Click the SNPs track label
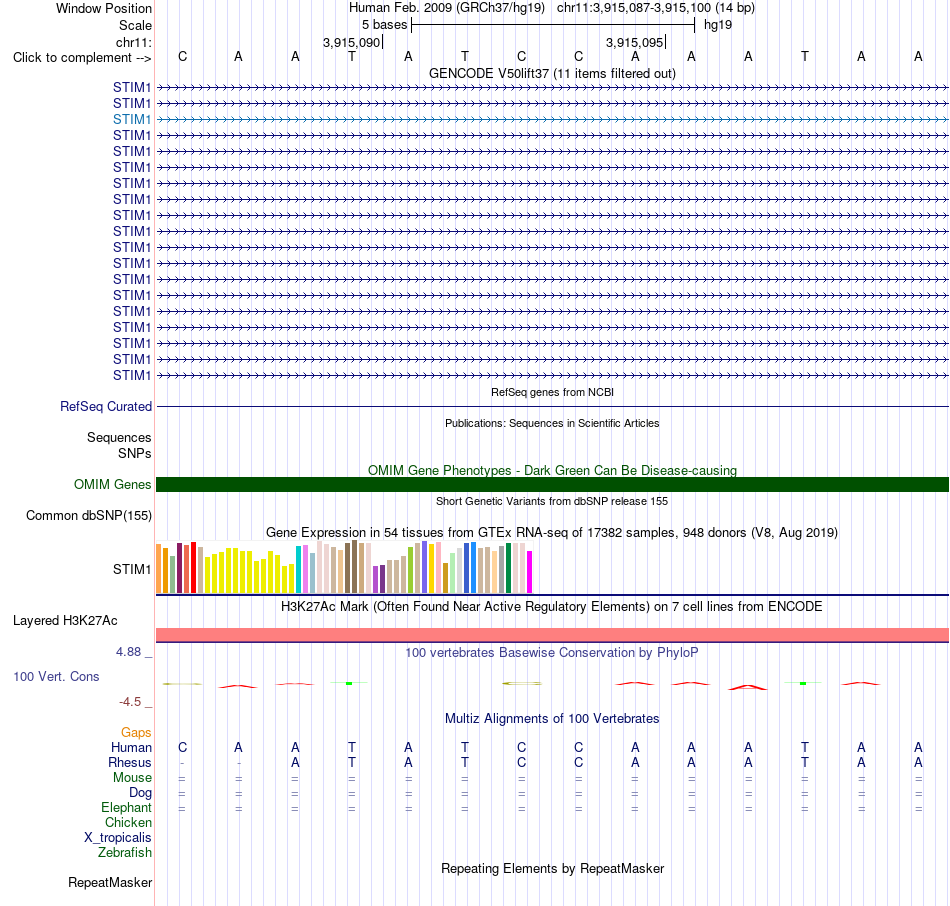950x906 pixels. [x=135, y=453]
